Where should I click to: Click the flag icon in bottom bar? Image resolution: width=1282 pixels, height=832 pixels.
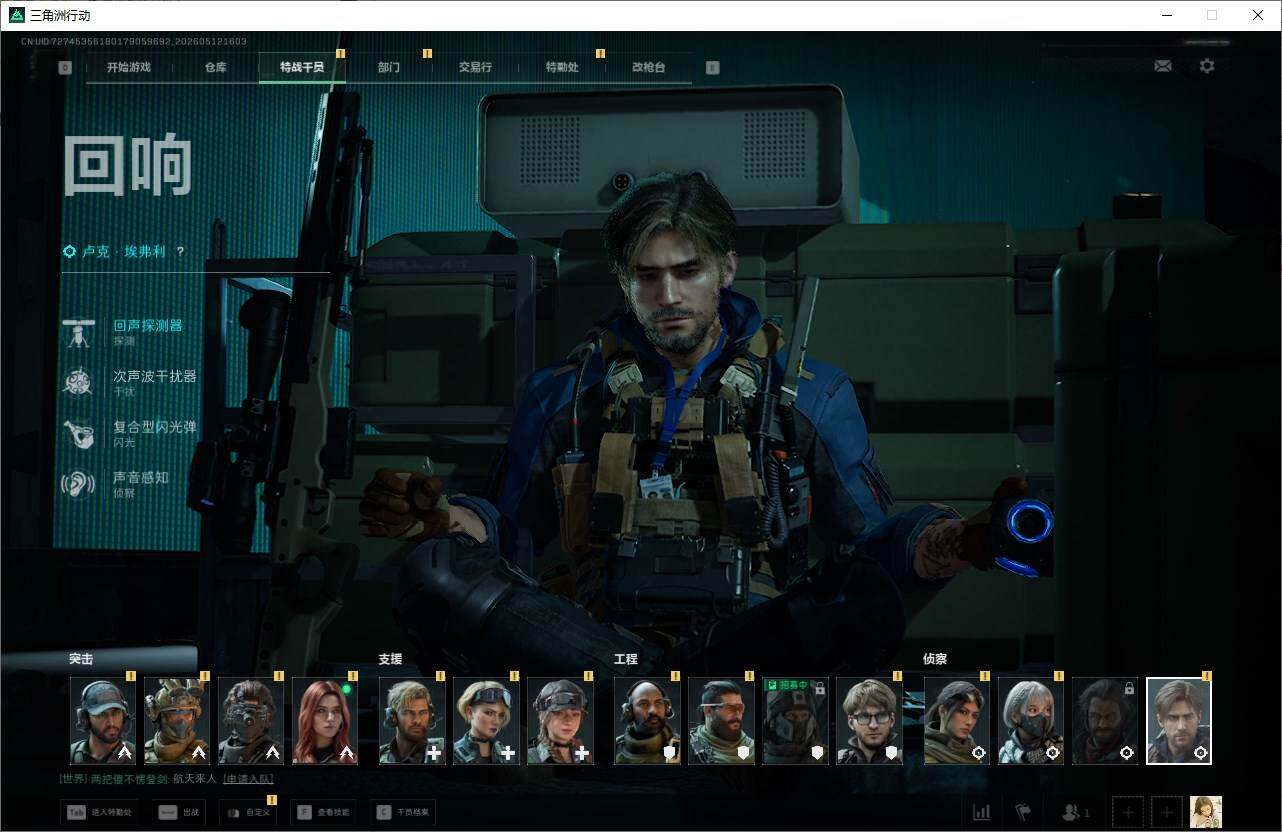pos(1023,812)
